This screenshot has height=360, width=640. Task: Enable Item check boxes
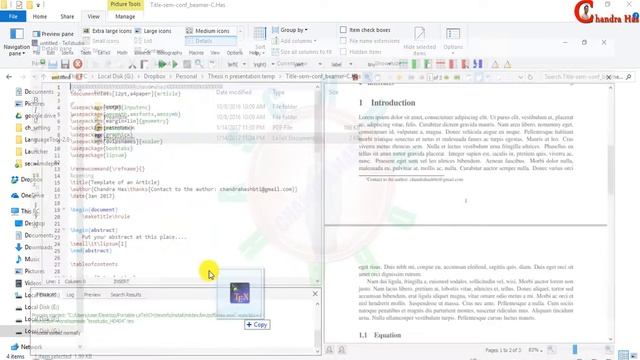[343, 30]
